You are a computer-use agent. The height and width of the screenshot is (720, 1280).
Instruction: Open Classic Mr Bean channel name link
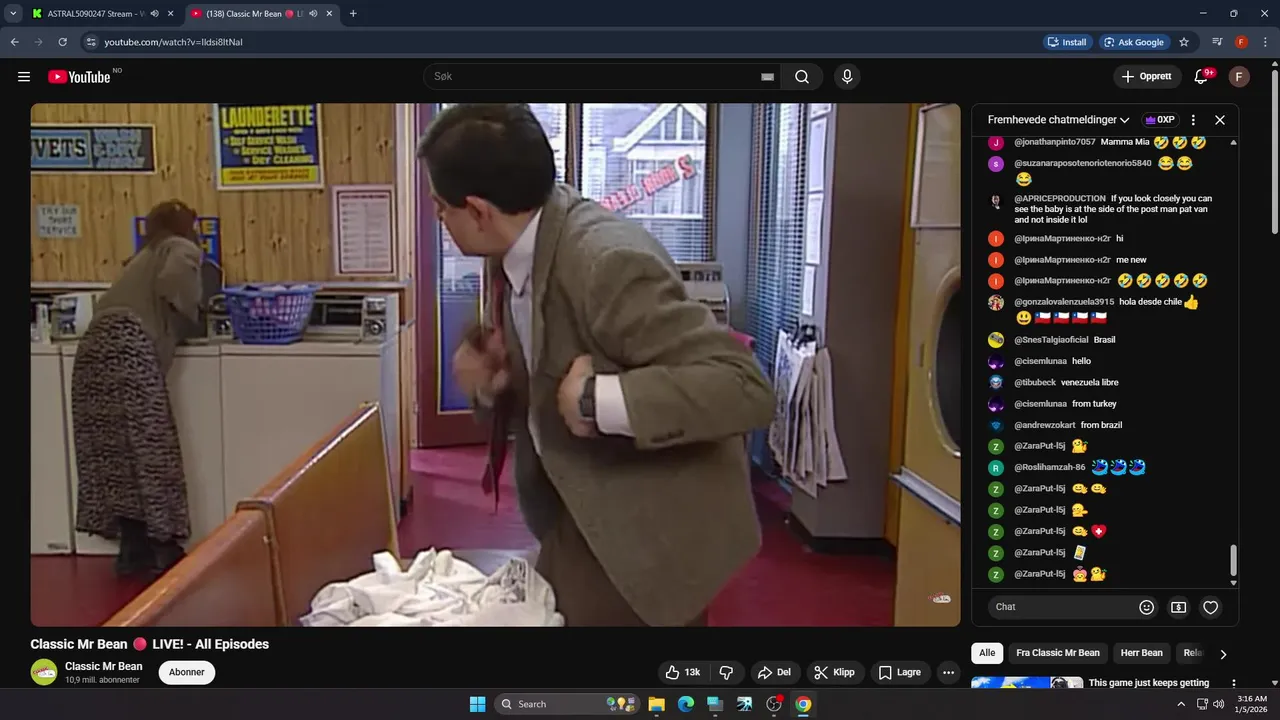[104, 666]
